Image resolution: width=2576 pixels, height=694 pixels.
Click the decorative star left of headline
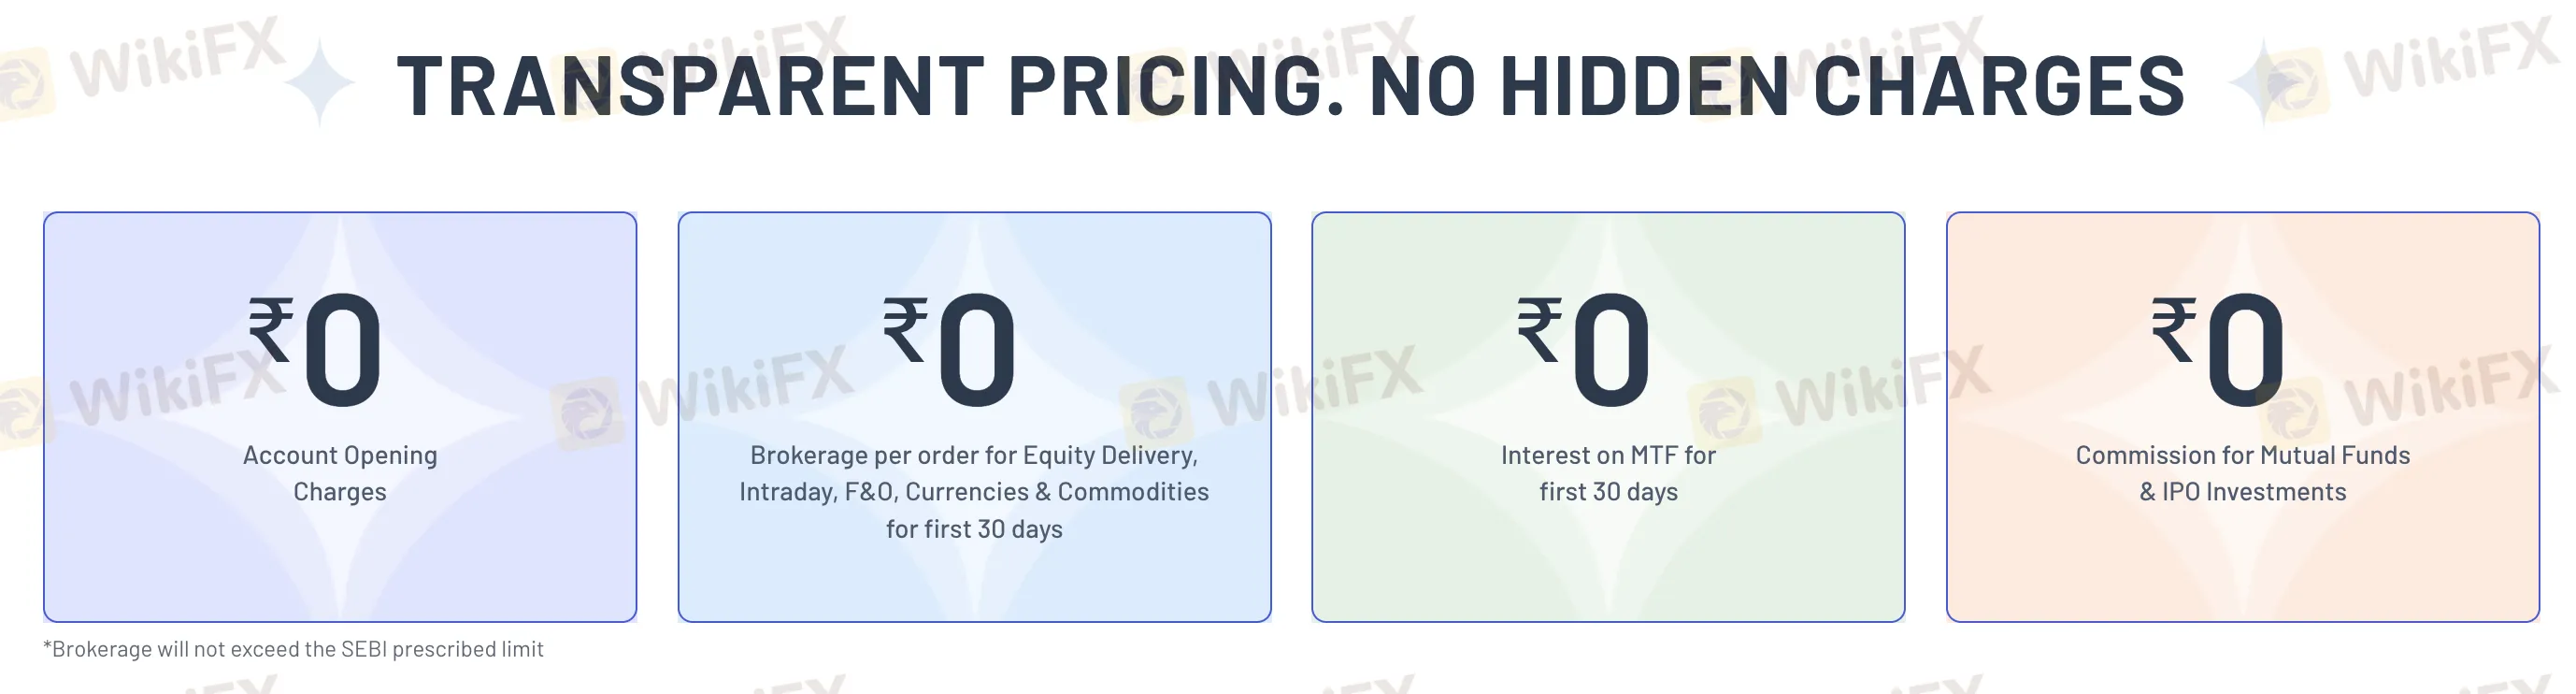click(x=319, y=84)
